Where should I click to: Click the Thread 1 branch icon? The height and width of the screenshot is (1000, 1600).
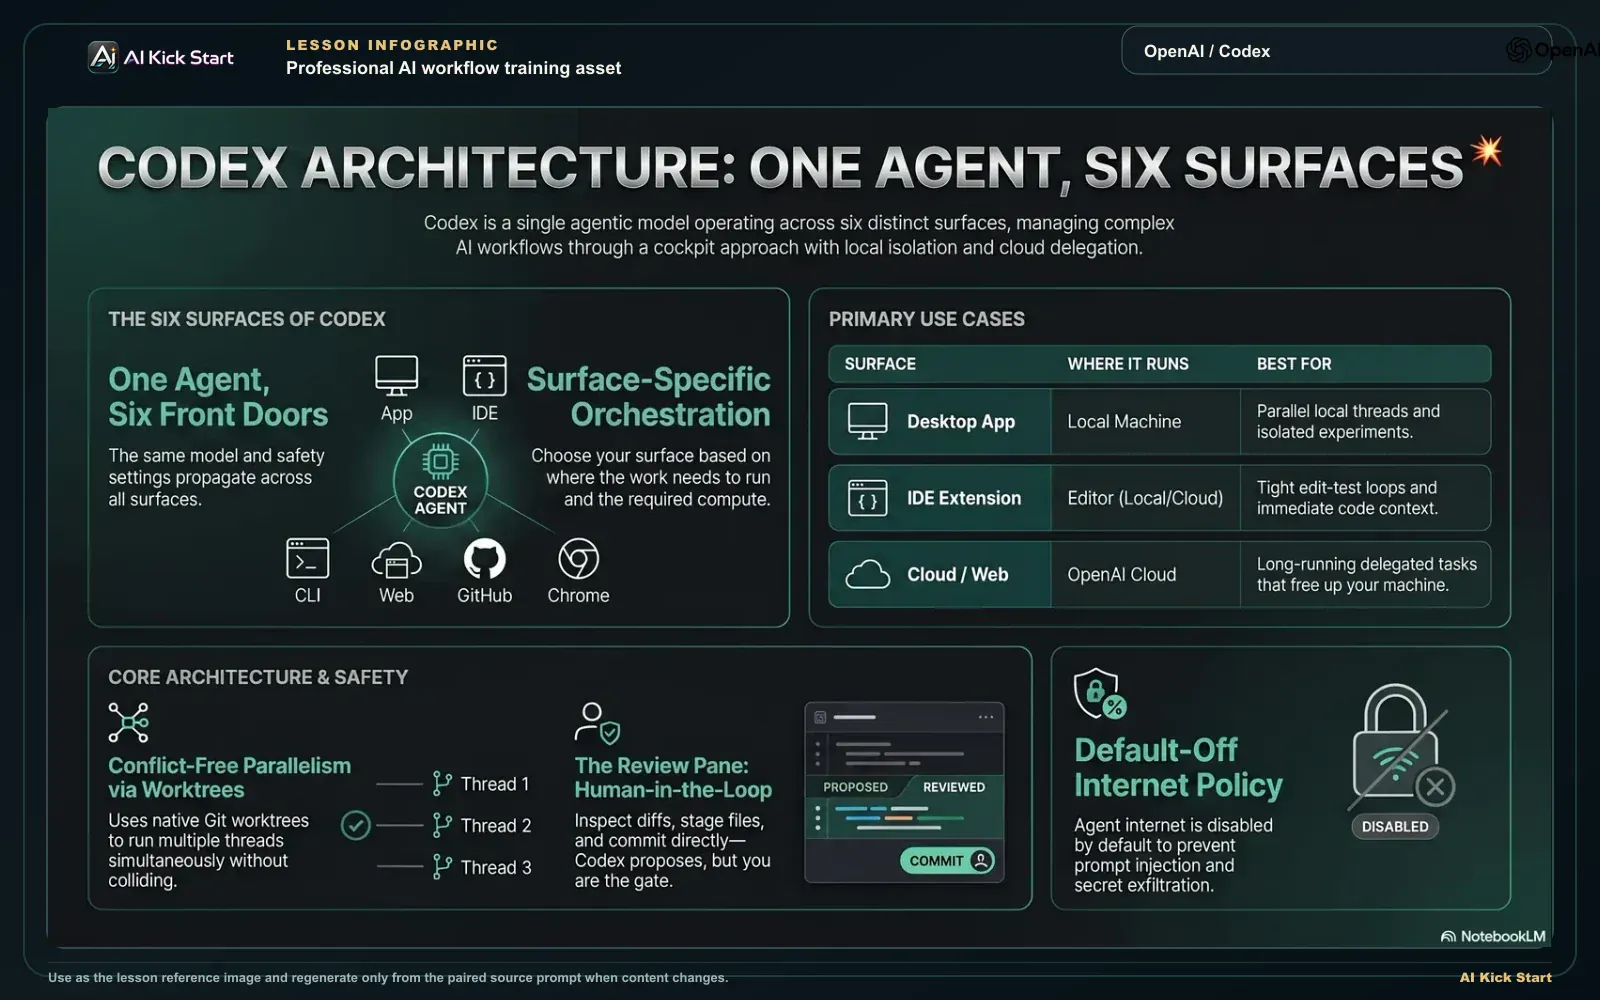pos(442,783)
